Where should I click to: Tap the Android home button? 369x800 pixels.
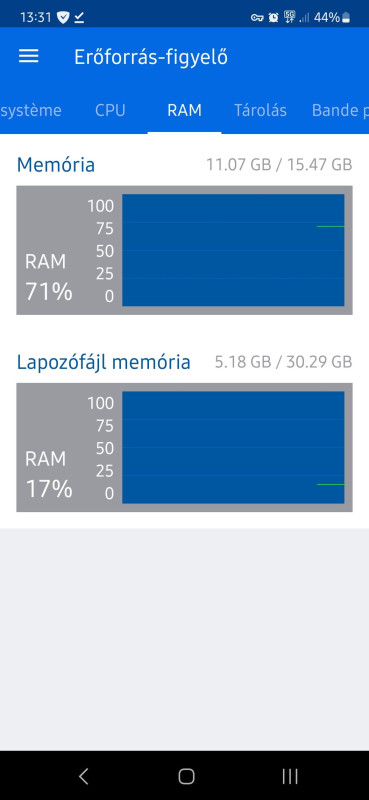pos(186,776)
